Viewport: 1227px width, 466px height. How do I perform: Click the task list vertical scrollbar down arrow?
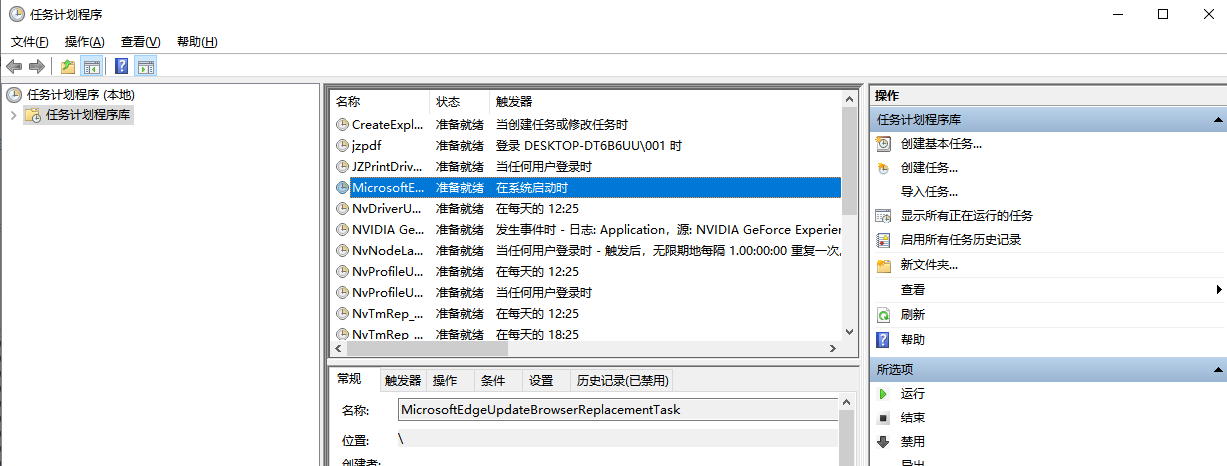coord(849,332)
